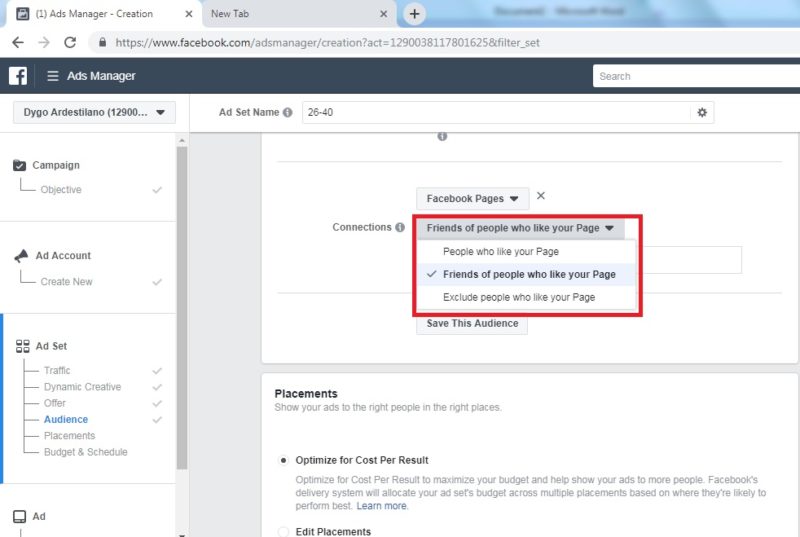The height and width of the screenshot is (537, 800).
Task: Click the Placements section heading
Action: click(x=306, y=394)
